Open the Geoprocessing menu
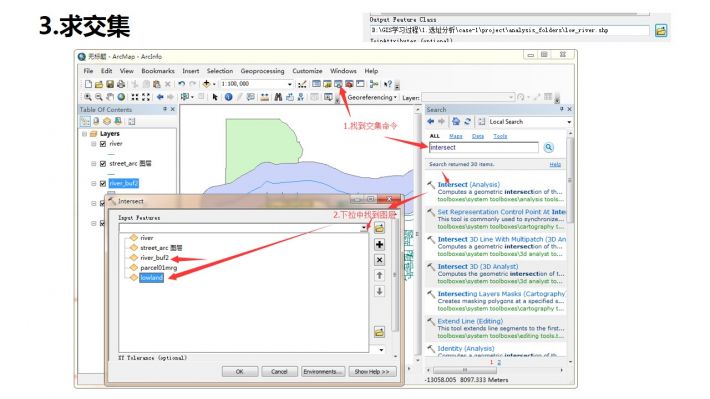This screenshot has width=710, height=399. 262,71
